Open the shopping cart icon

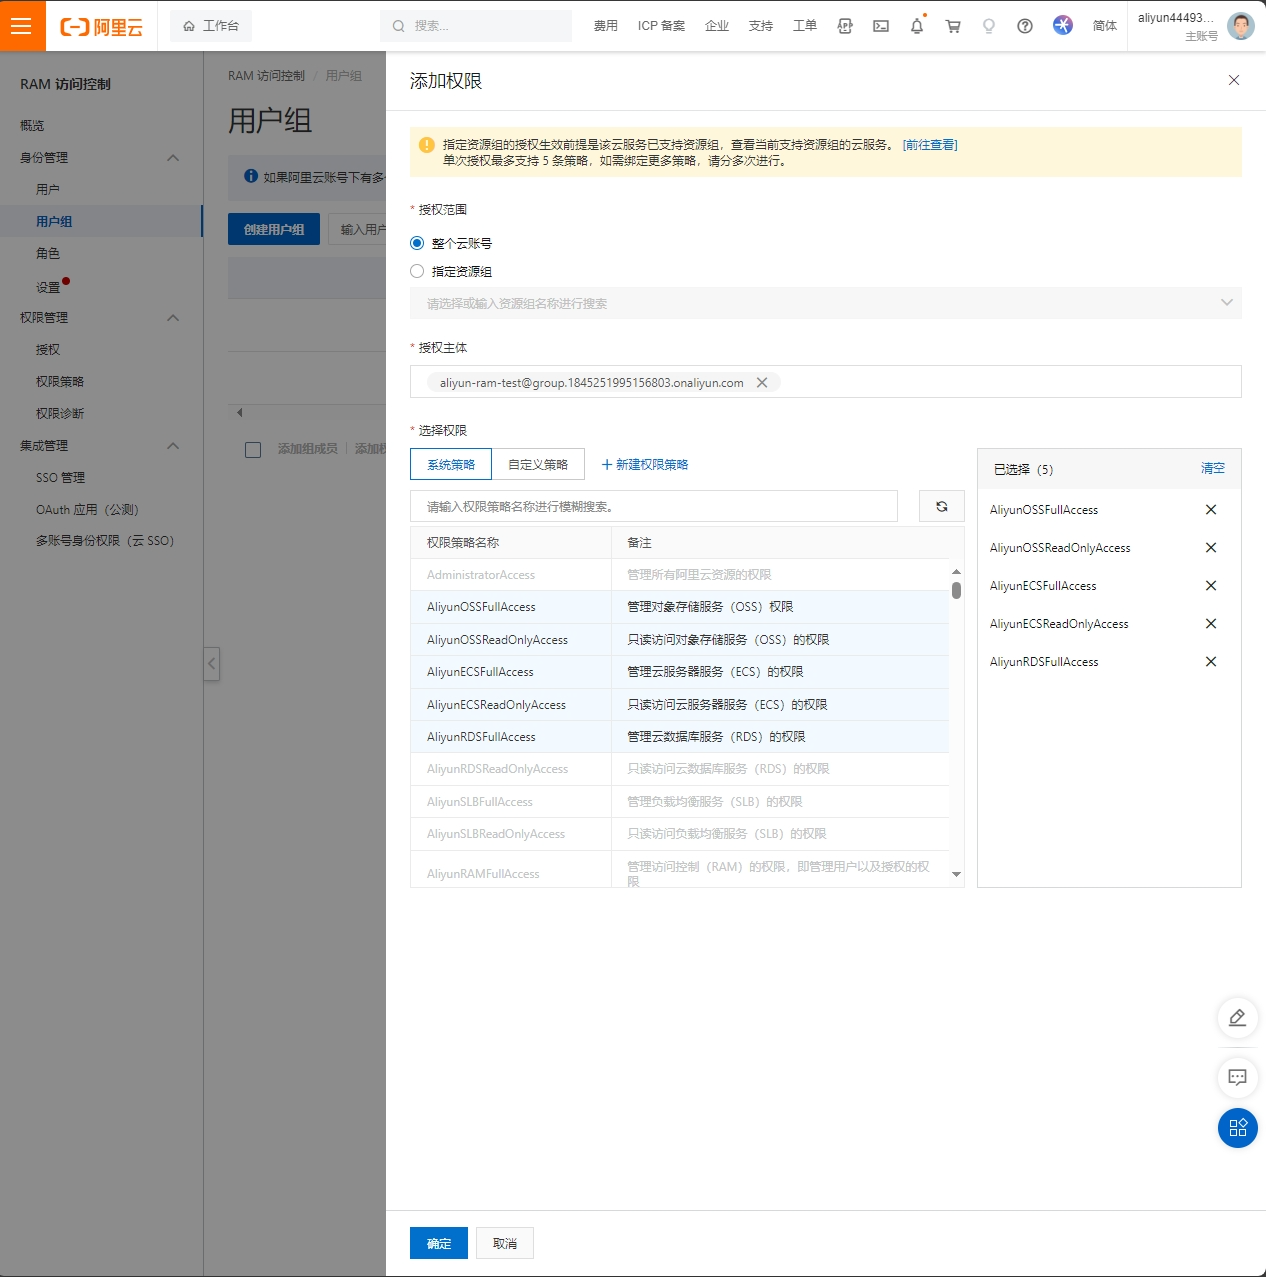(953, 26)
